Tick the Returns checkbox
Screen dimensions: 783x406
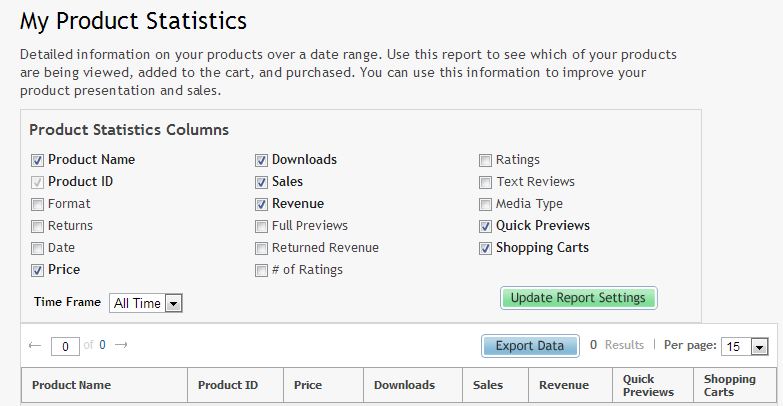click(x=38, y=226)
